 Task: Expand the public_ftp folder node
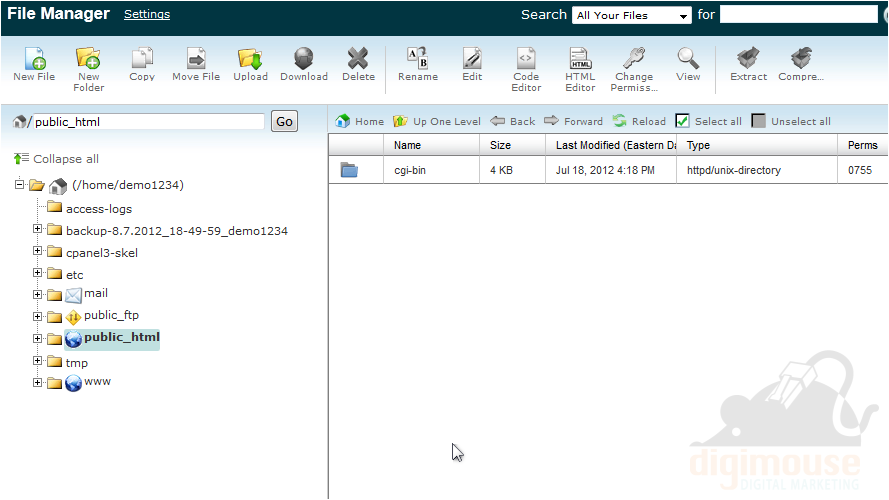pyautogui.click(x=37, y=317)
